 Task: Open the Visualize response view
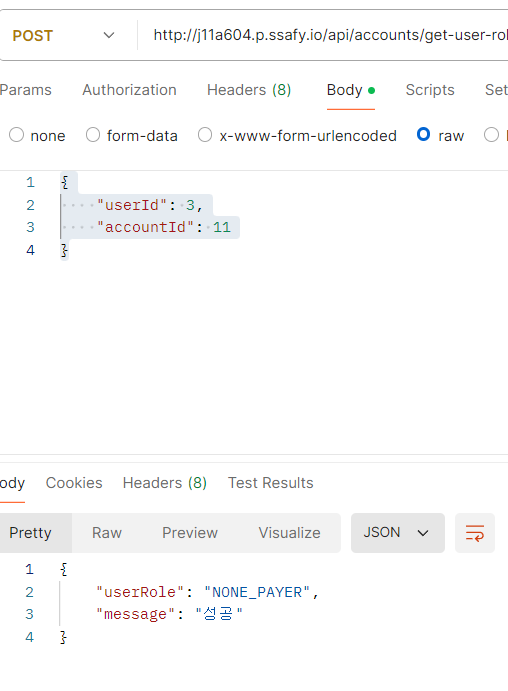click(289, 533)
